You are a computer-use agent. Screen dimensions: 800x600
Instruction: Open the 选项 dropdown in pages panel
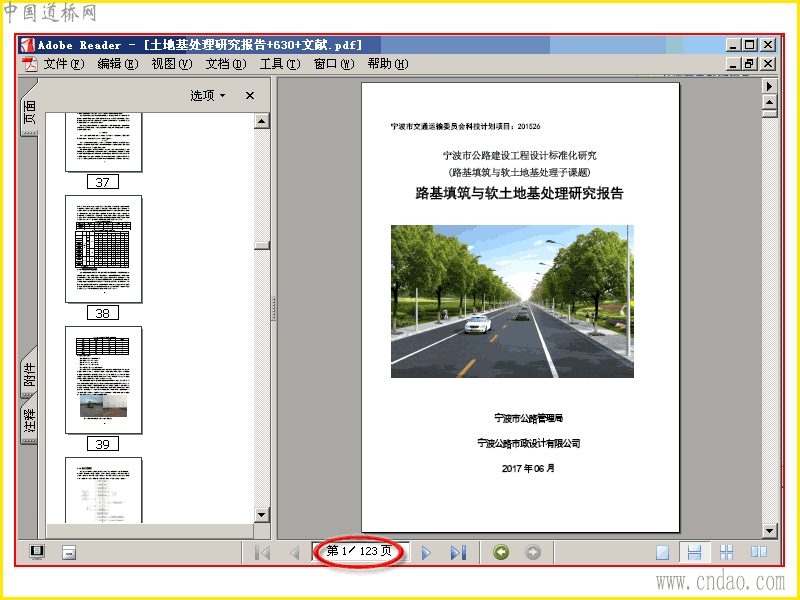click(x=208, y=95)
